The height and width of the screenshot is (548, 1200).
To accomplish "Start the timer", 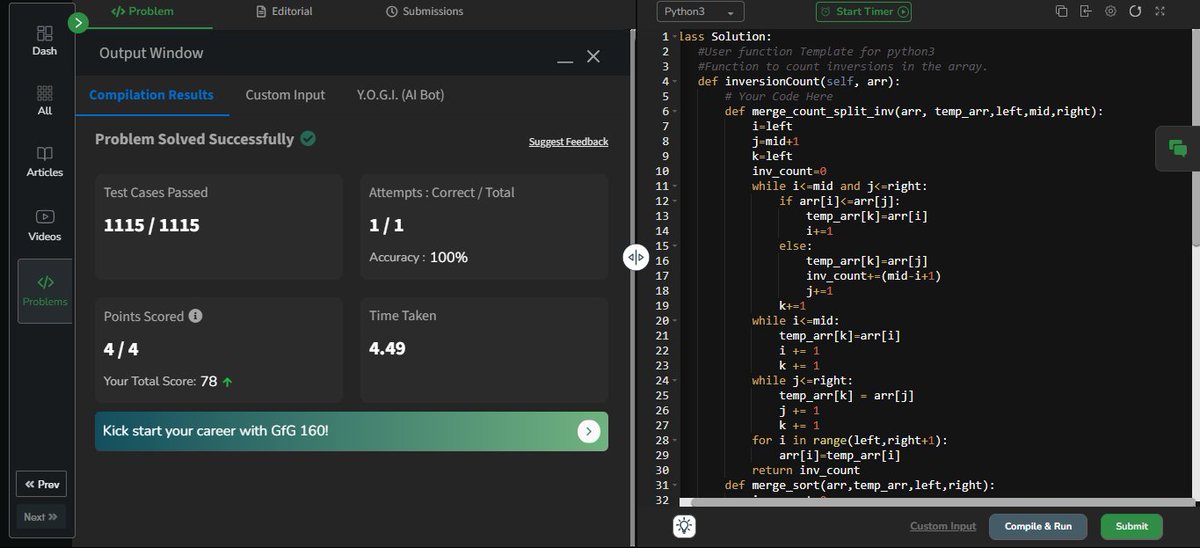I will coord(864,12).
